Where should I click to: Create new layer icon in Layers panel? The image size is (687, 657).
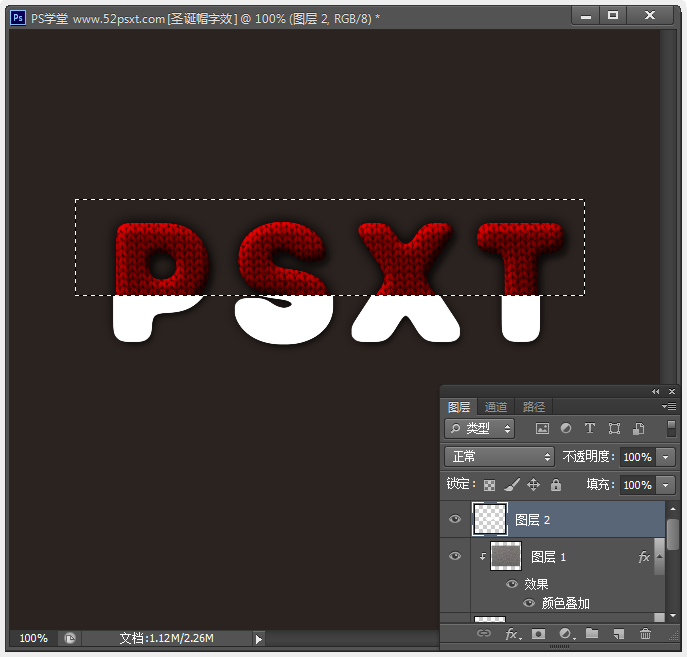[618, 634]
